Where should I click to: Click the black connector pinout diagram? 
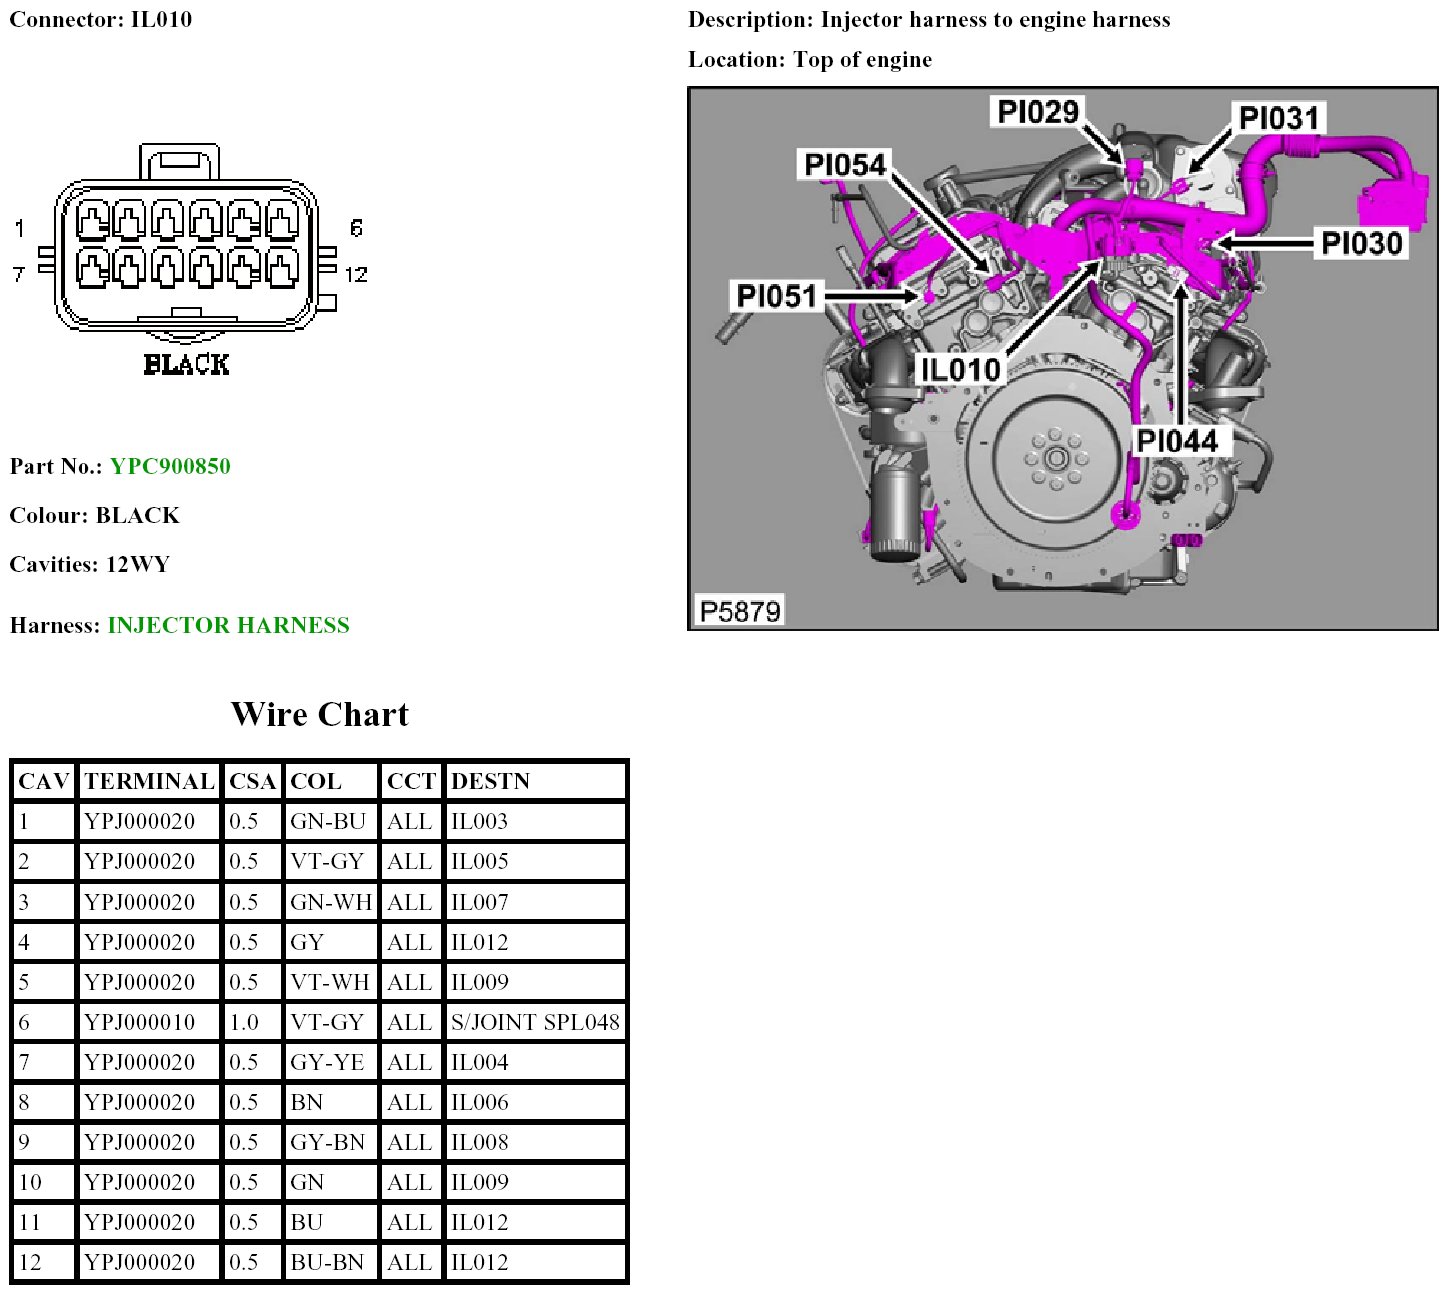click(x=187, y=255)
